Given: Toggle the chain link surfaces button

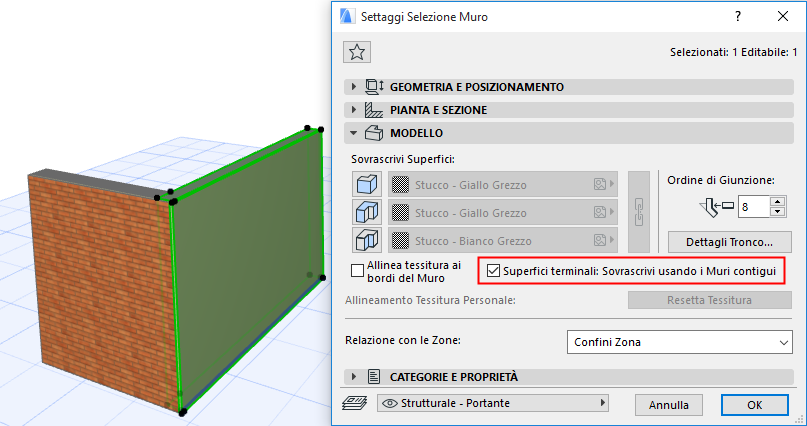Looking at the screenshot, I should [x=639, y=212].
